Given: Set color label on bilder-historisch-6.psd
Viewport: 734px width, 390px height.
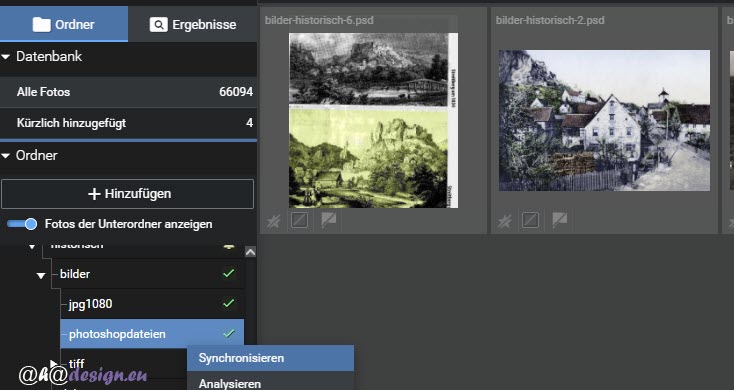Looking at the screenshot, I should pyautogui.click(x=299, y=220).
